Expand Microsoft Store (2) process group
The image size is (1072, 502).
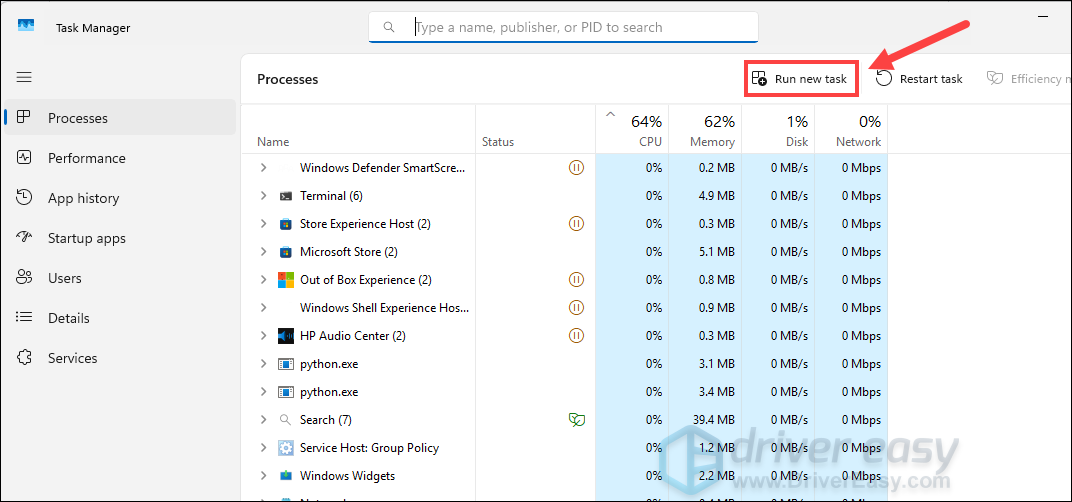(264, 252)
